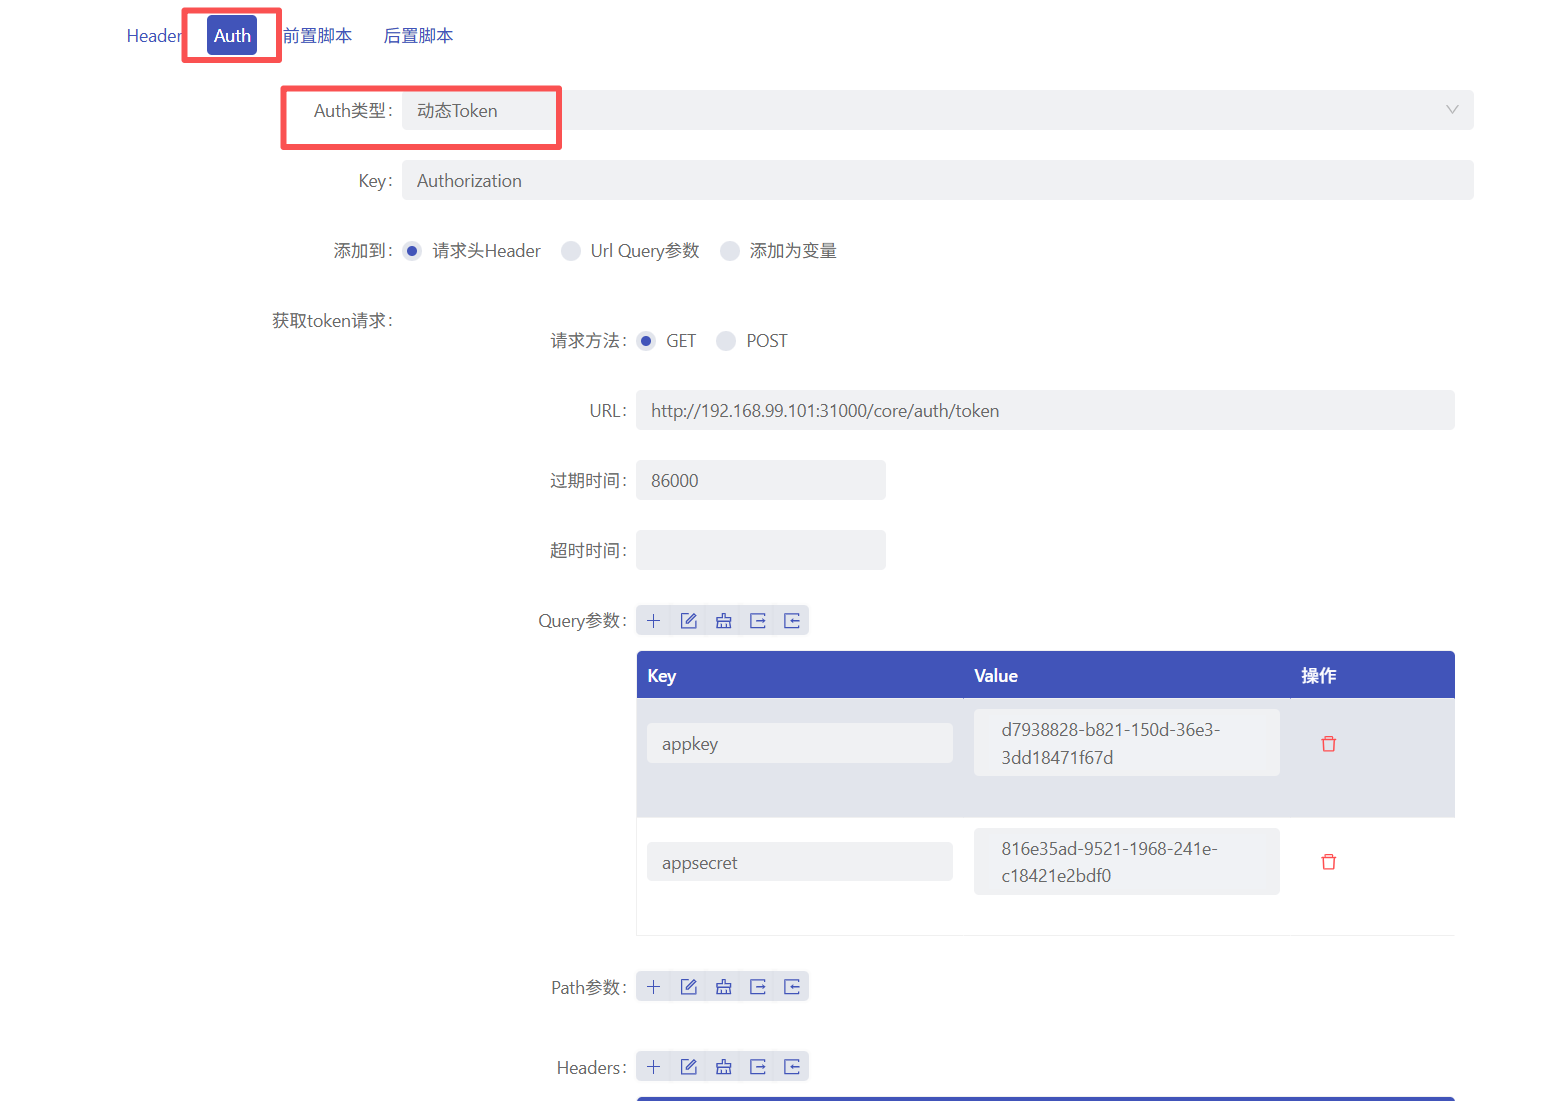The image size is (1554, 1101).
Task: Choose POST as the request method
Action: 726,341
